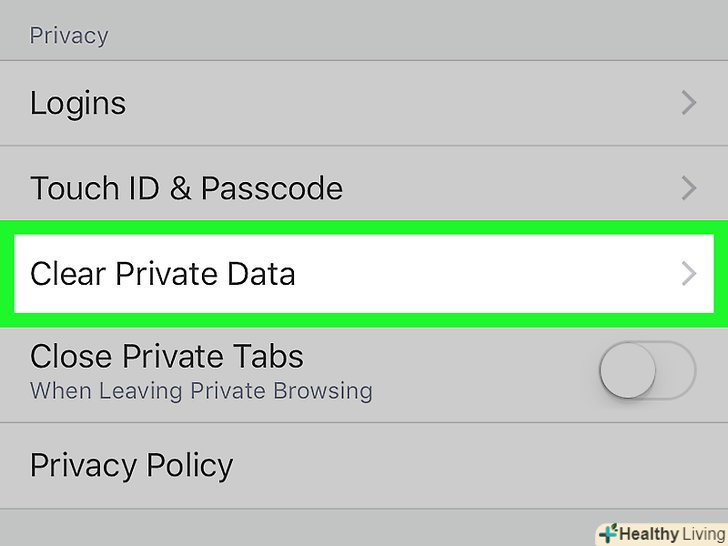Image resolution: width=728 pixels, height=546 pixels.
Task: Toggle the Close Private Tabs switch
Action: point(646,372)
